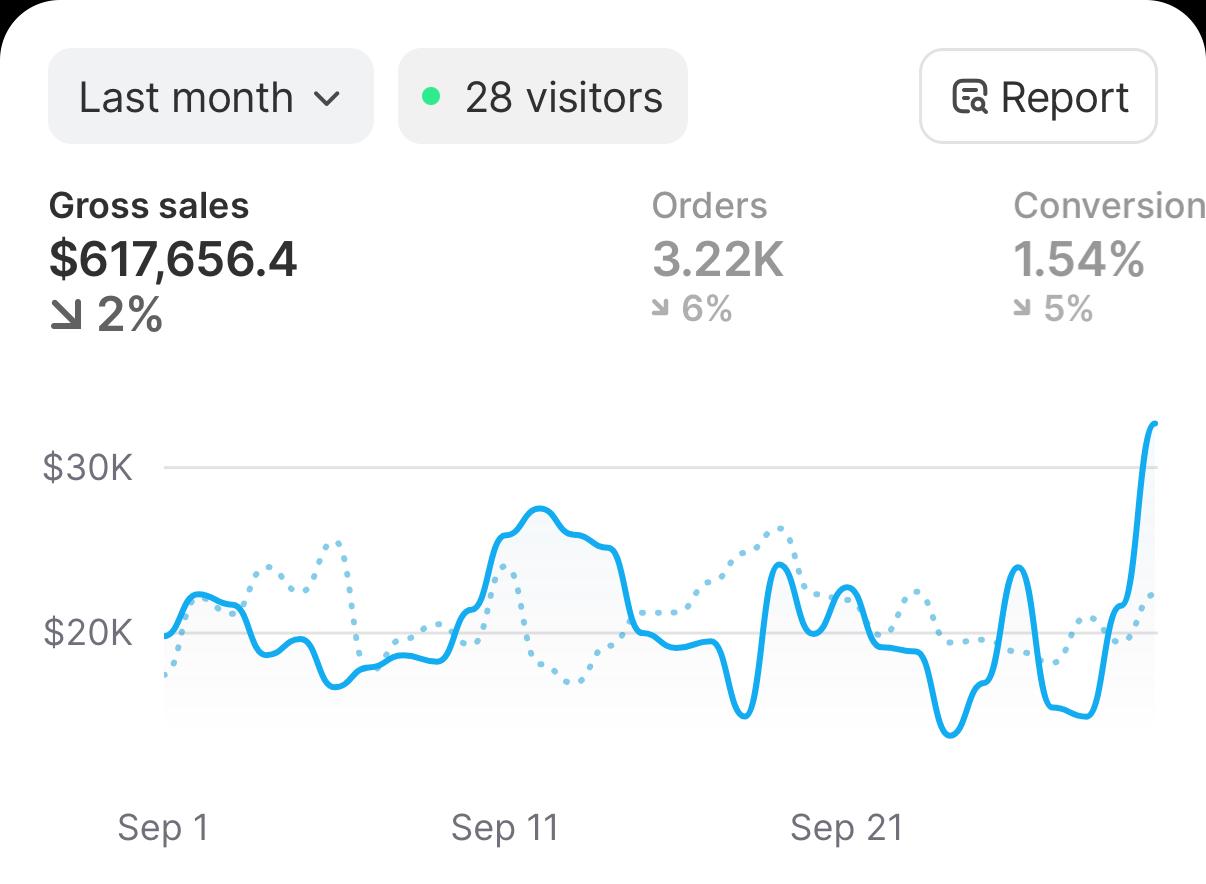The image size is (1206, 884).
Task: Click the $617,656.4 gross sales value
Action: pyautogui.click(x=173, y=260)
